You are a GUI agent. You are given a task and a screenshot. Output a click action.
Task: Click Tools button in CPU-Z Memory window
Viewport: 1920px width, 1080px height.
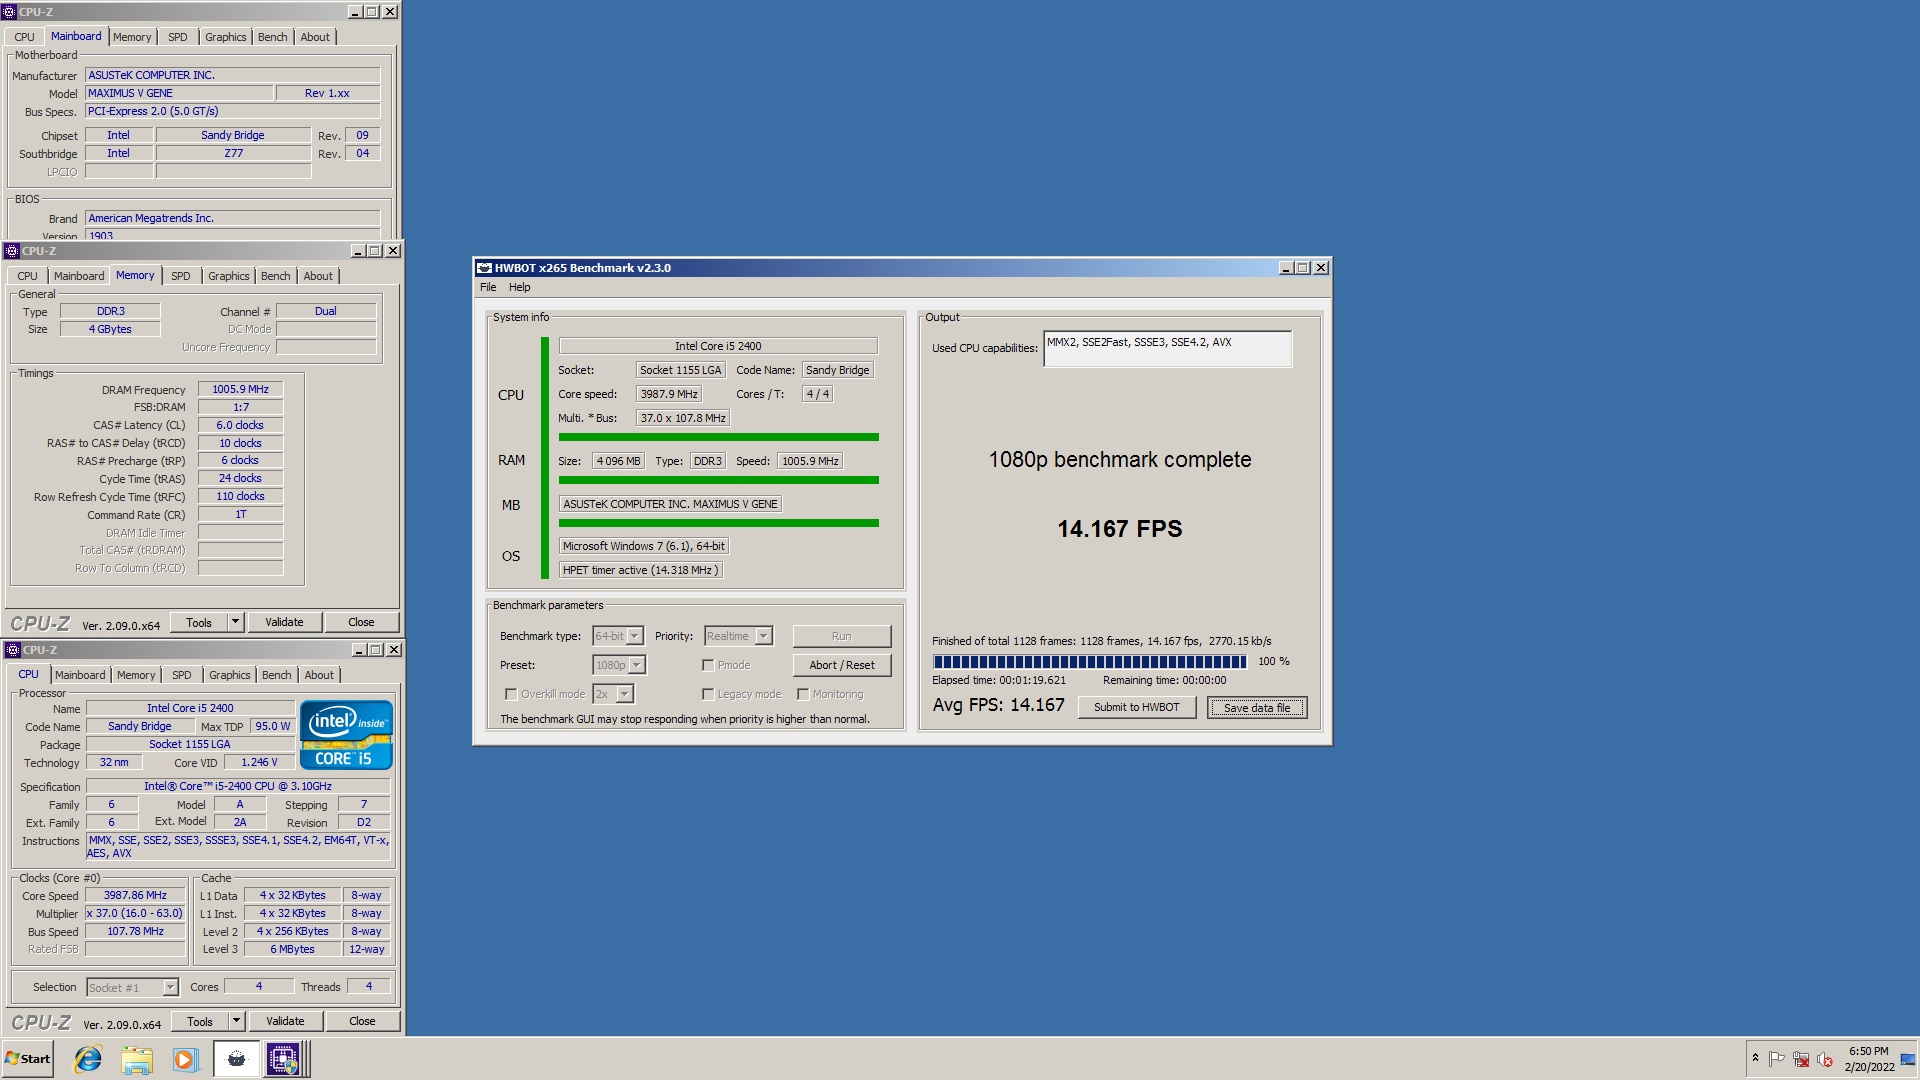(199, 622)
